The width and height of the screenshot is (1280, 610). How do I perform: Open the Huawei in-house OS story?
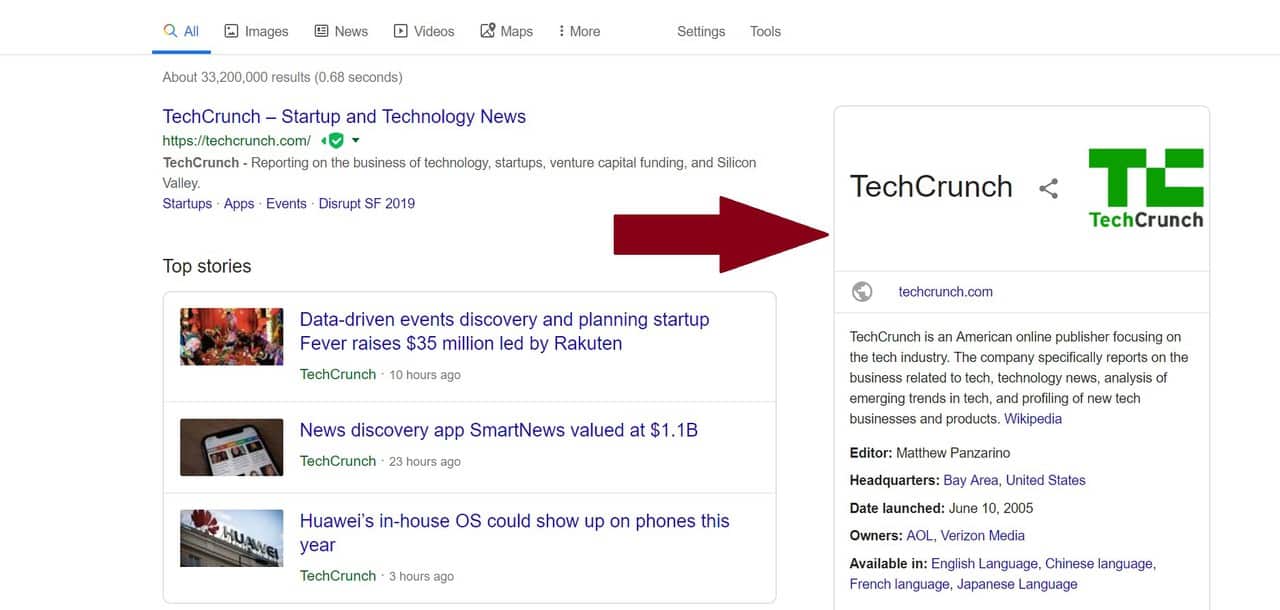click(515, 533)
